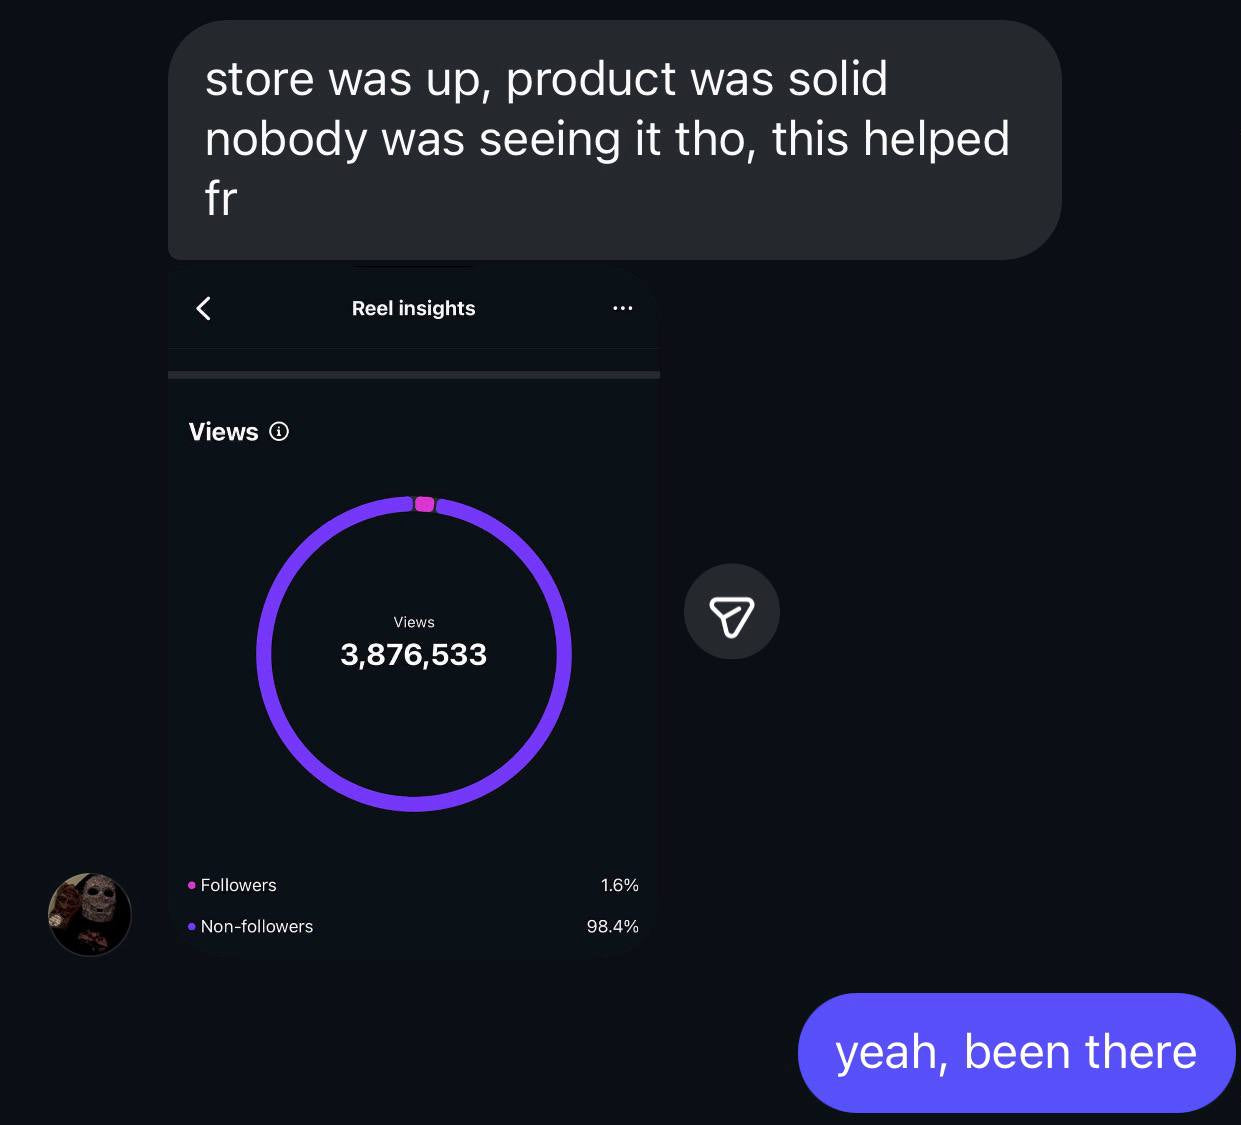
Task: Click the purple Non-followers ring at its bottom
Action: click(x=414, y=803)
